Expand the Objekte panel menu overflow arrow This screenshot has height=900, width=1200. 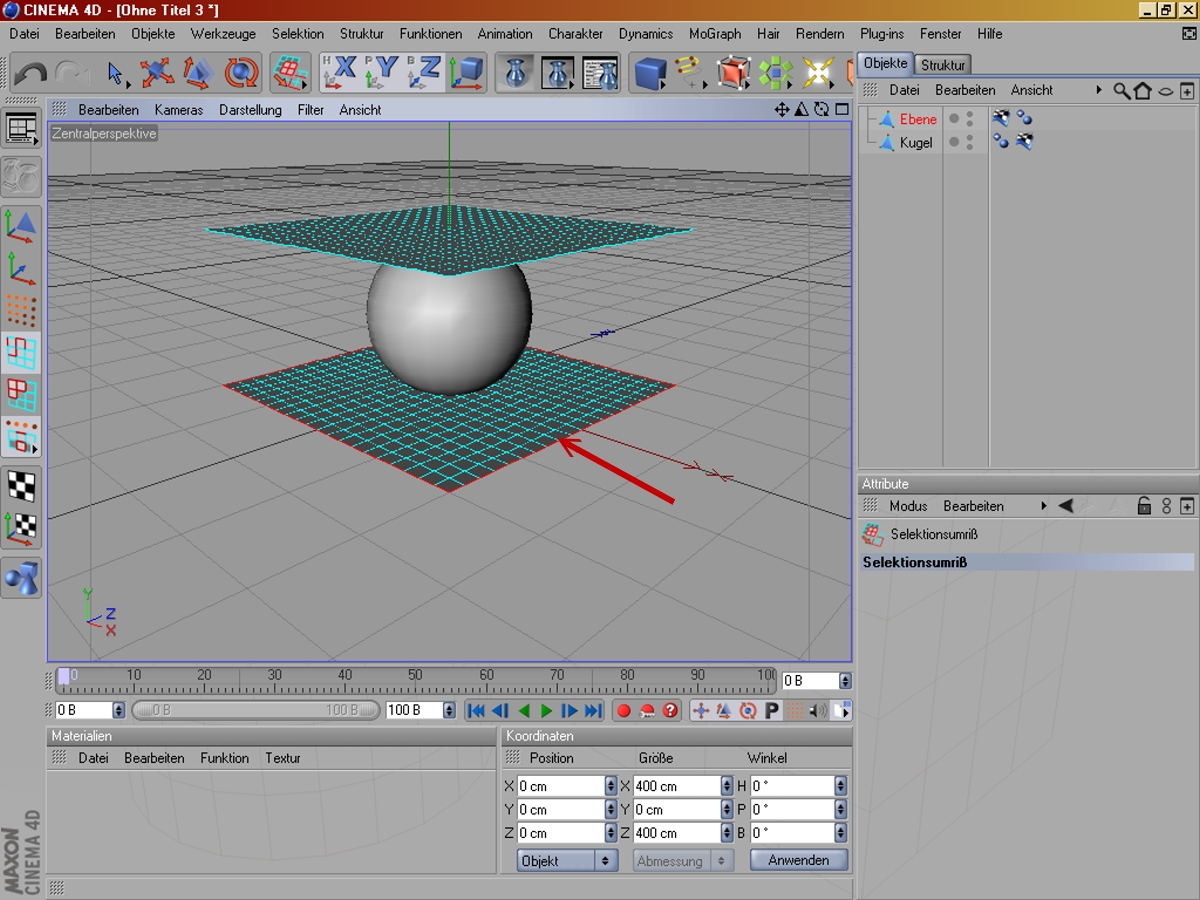tap(1099, 90)
